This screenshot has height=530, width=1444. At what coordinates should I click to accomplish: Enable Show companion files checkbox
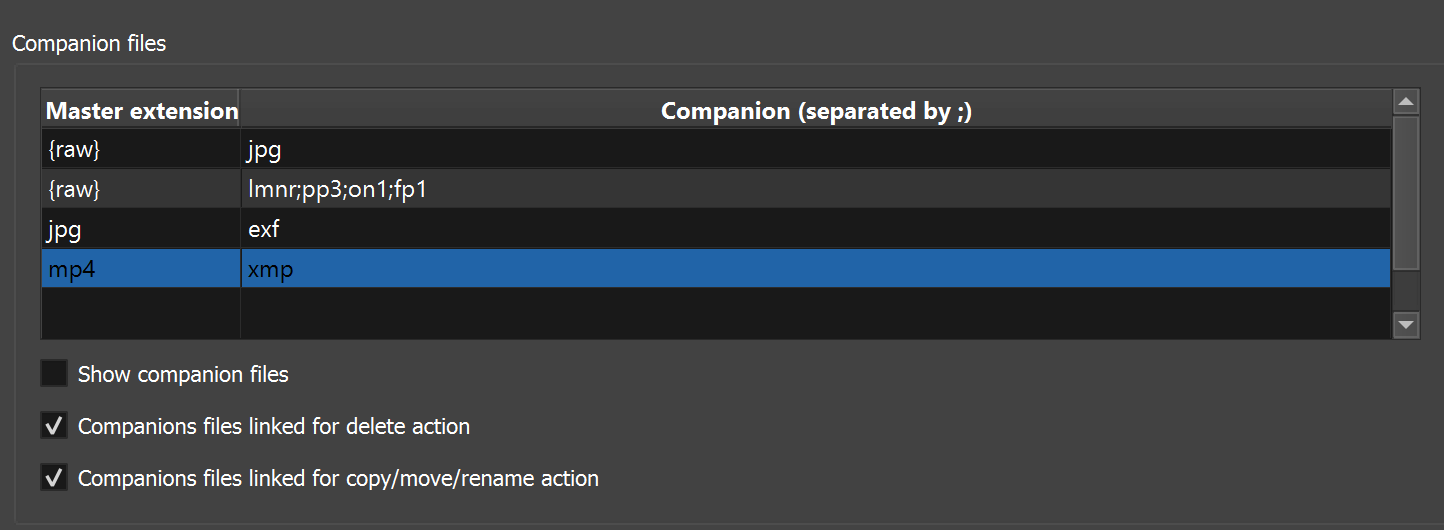click(x=53, y=374)
